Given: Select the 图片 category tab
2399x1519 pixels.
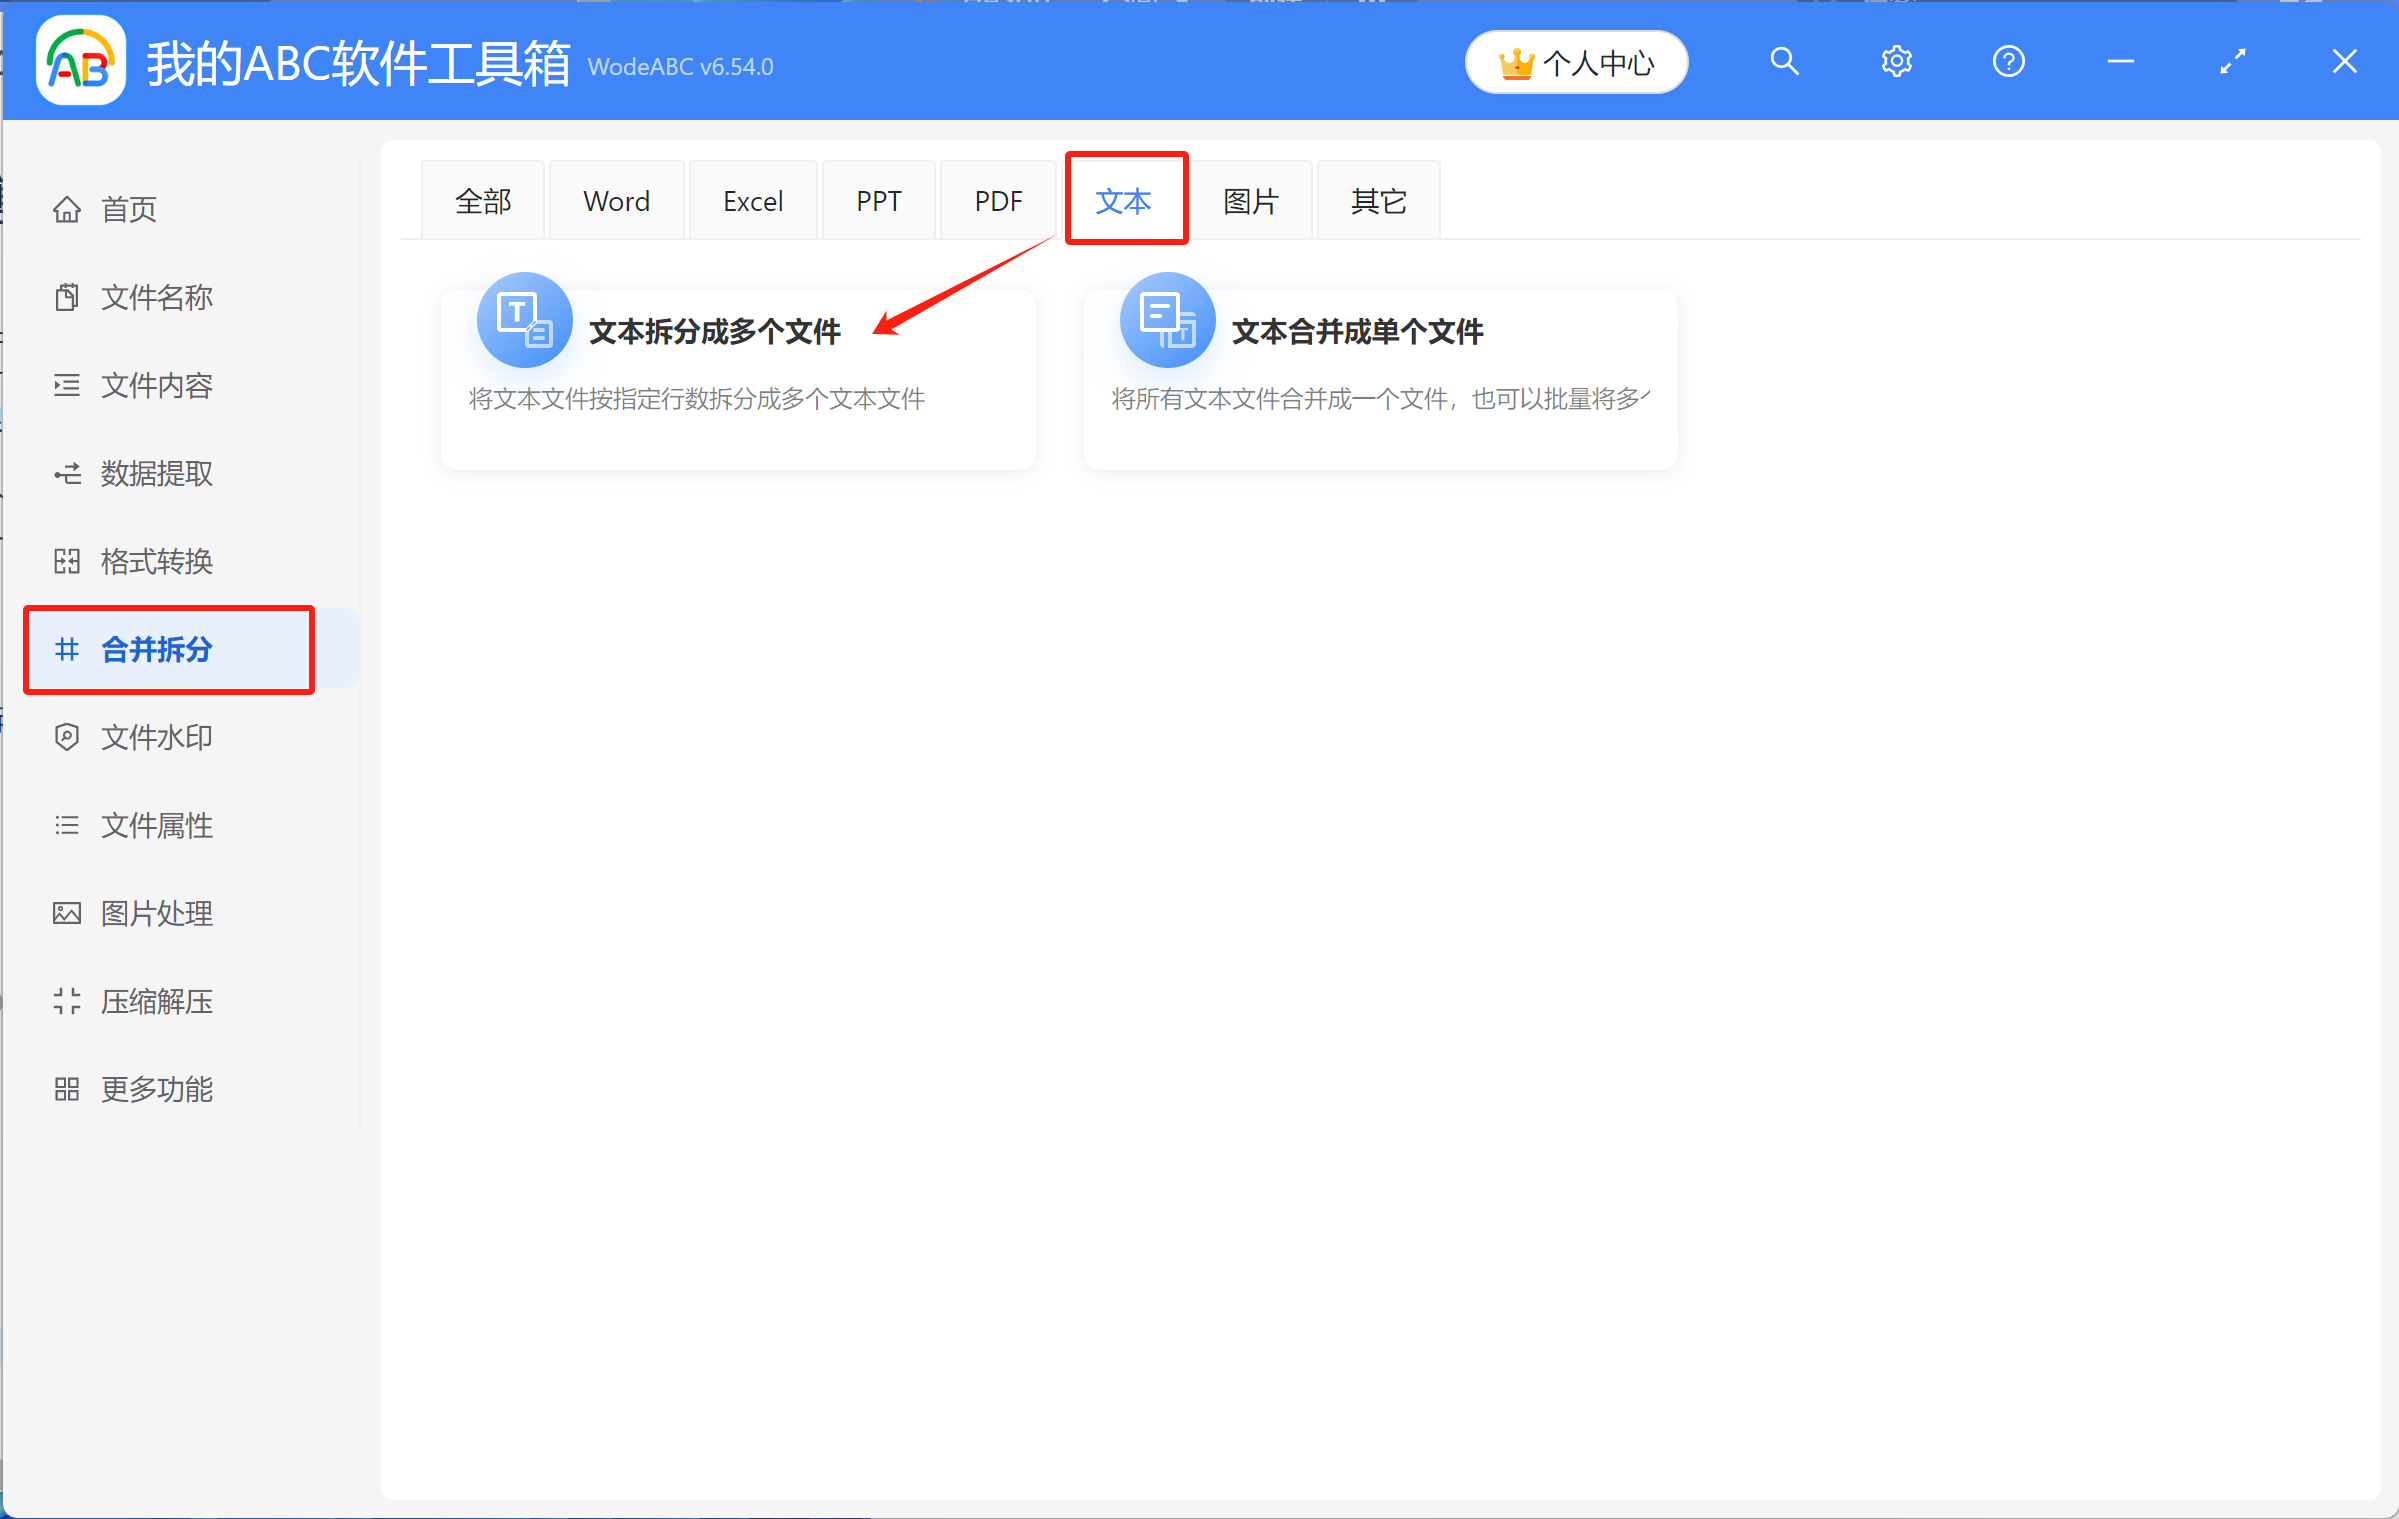Looking at the screenshot, I should pos(1251,199).
